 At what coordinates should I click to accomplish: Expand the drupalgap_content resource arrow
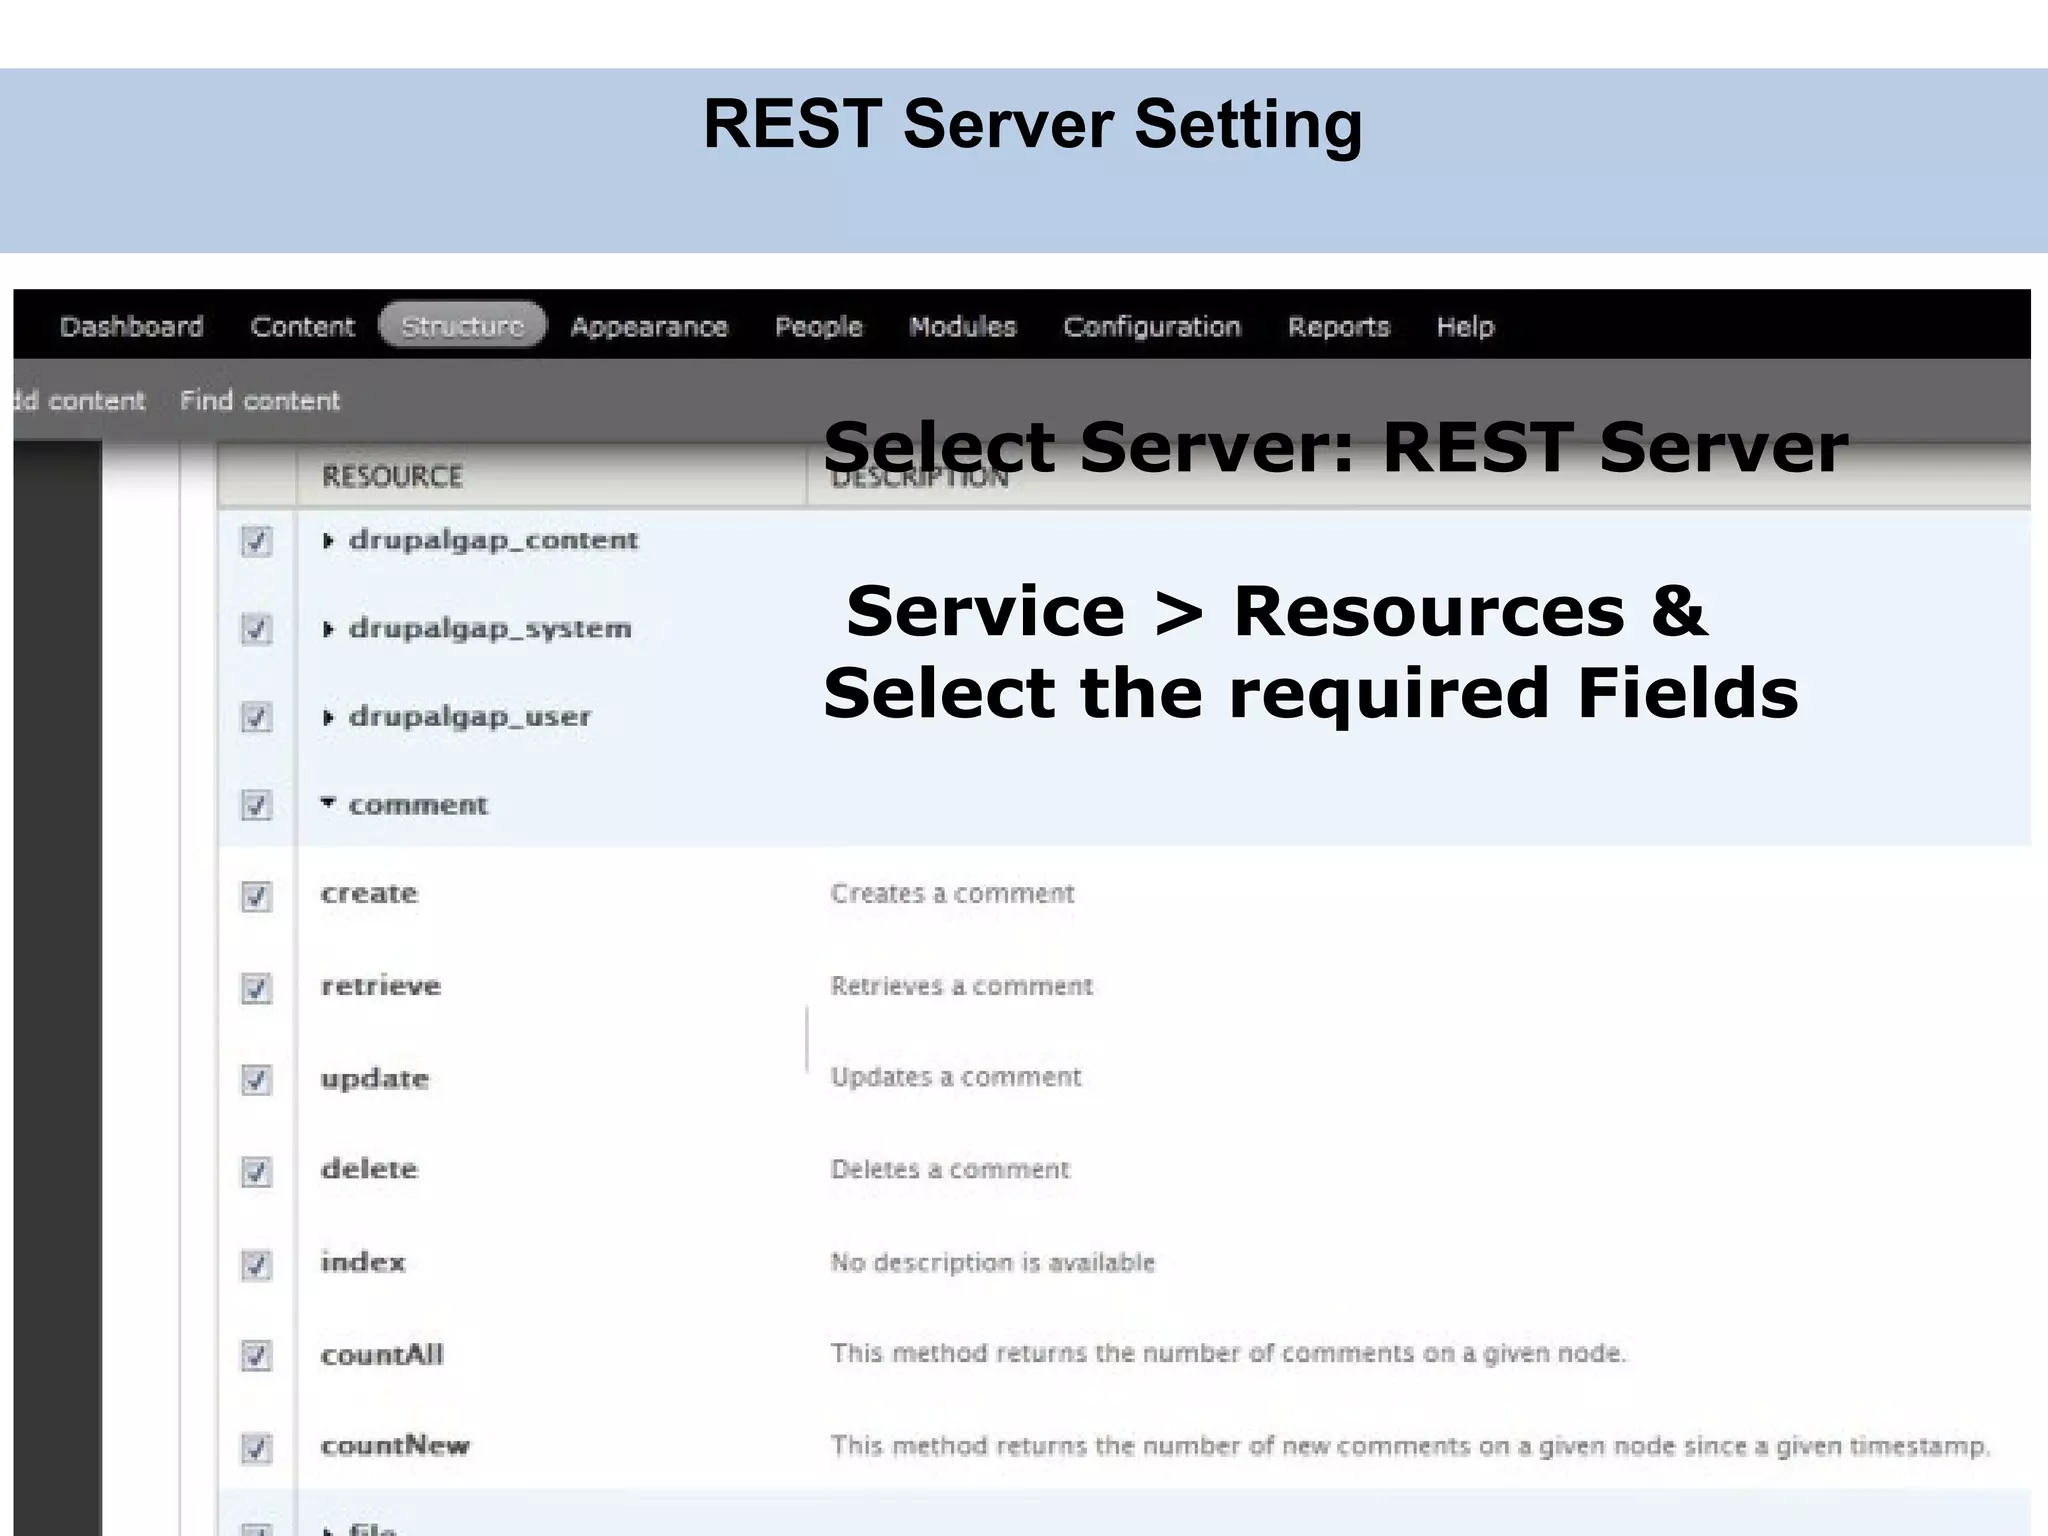click(x=328, y=541)
